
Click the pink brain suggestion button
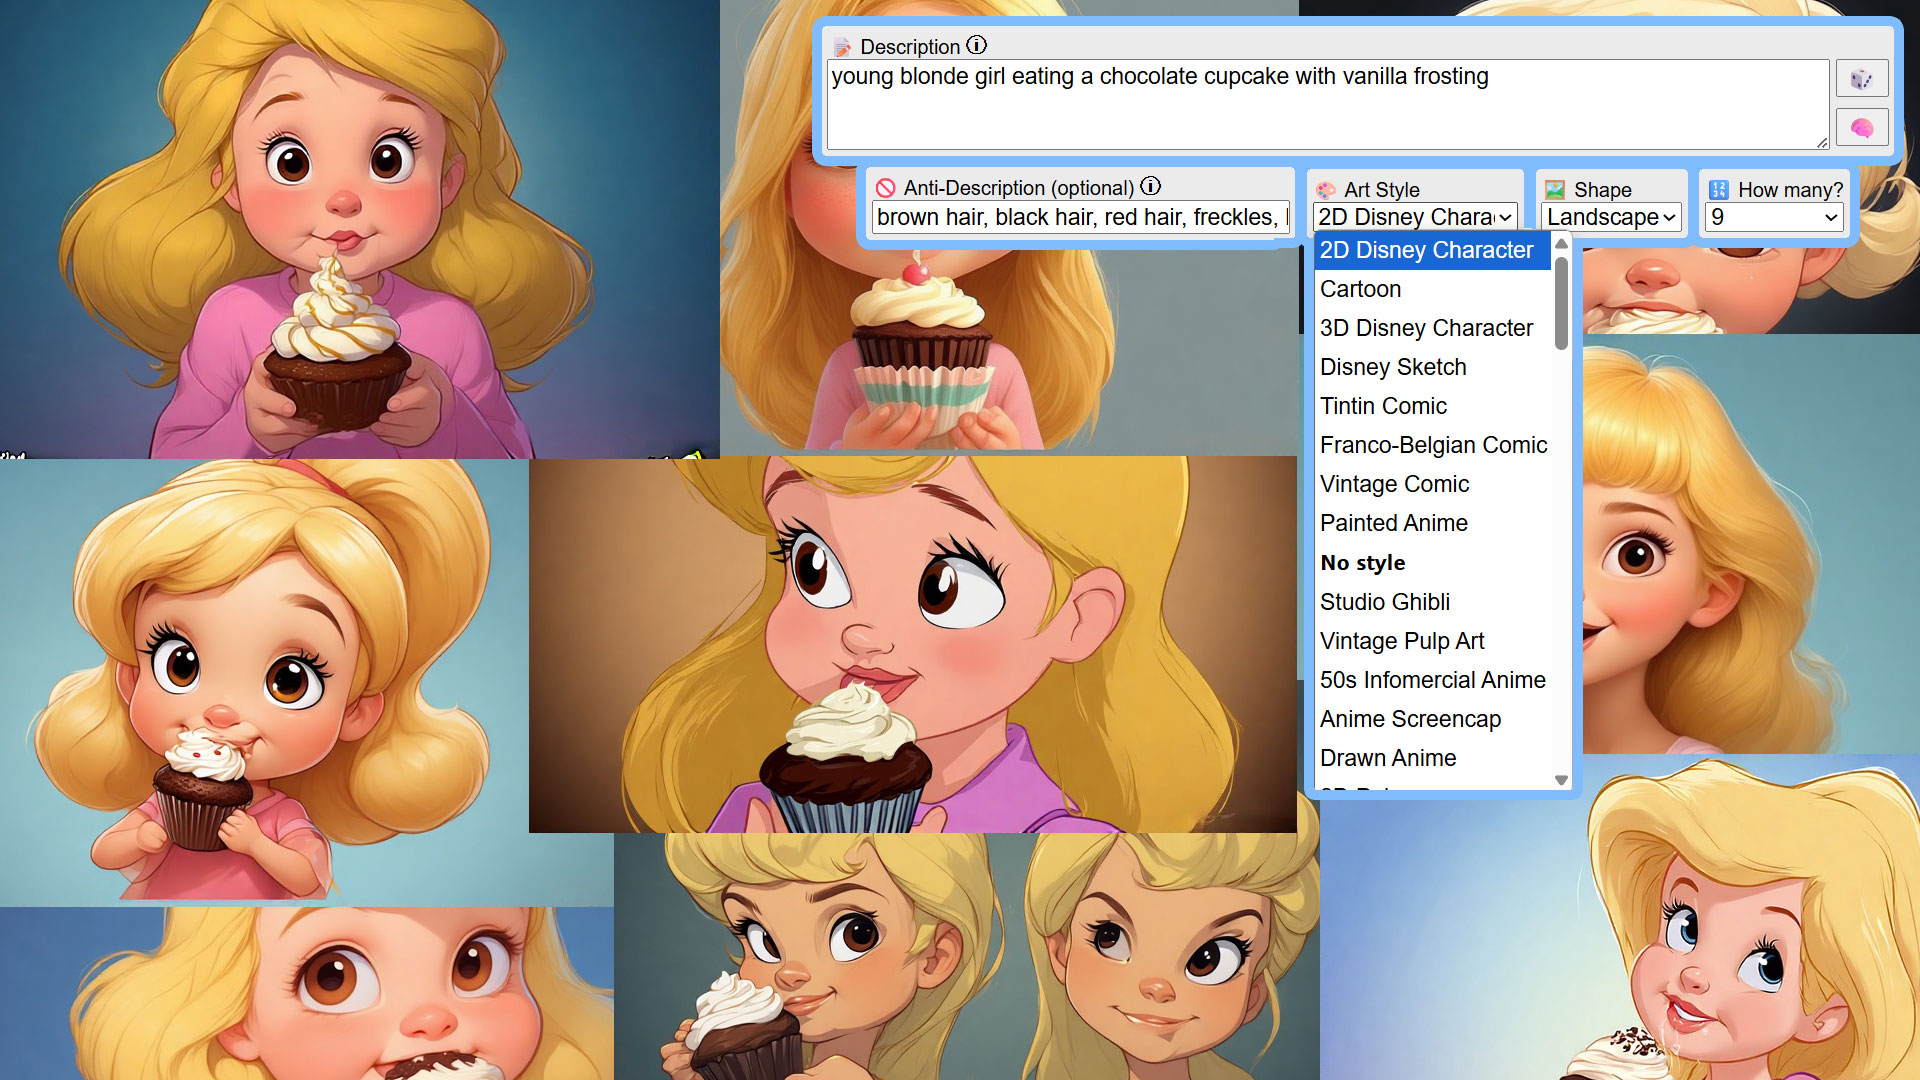tap(1861, 128)
